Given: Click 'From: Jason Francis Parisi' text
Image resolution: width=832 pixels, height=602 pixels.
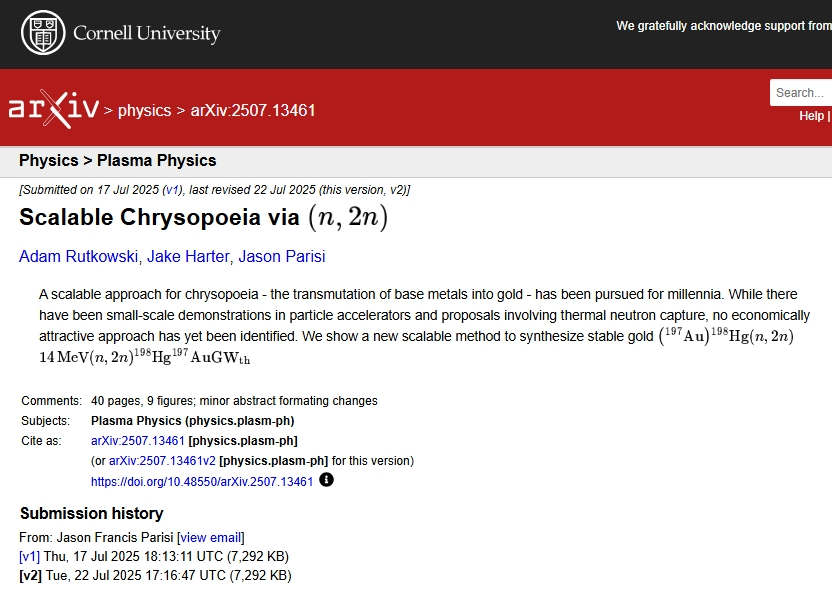Looking at the screenshot, I should [x=96, y=537].
